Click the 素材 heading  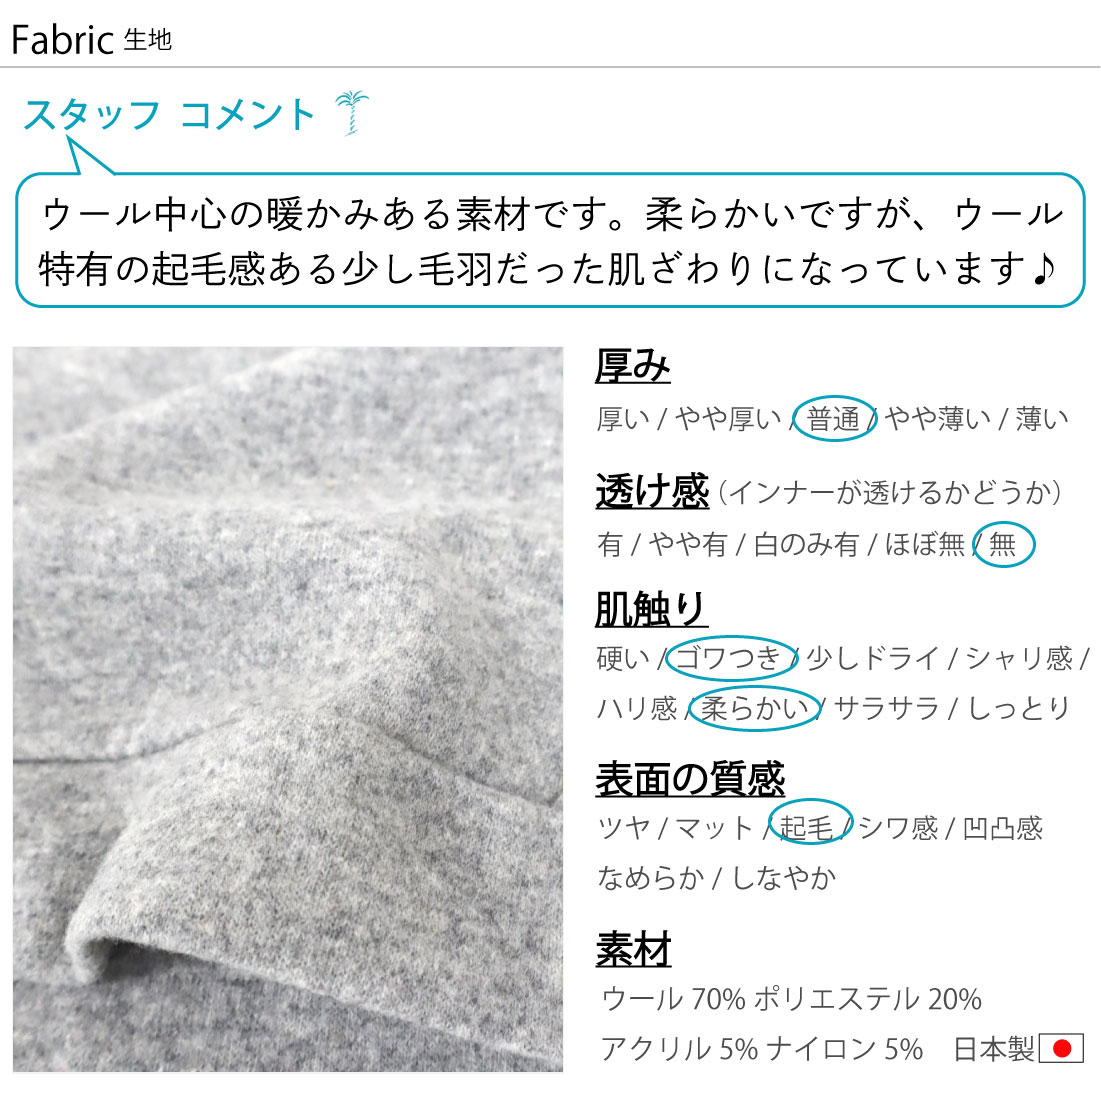633,949
